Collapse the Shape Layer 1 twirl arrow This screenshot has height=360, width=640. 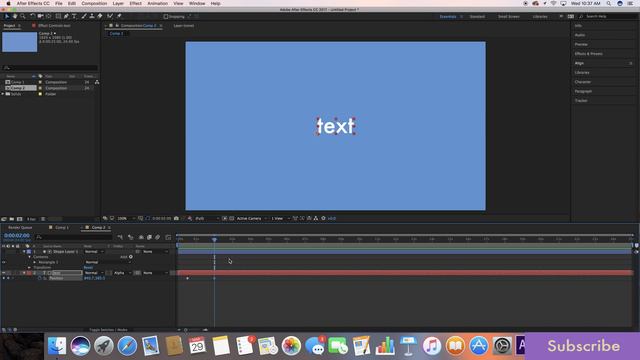click(x=24, y=251)
